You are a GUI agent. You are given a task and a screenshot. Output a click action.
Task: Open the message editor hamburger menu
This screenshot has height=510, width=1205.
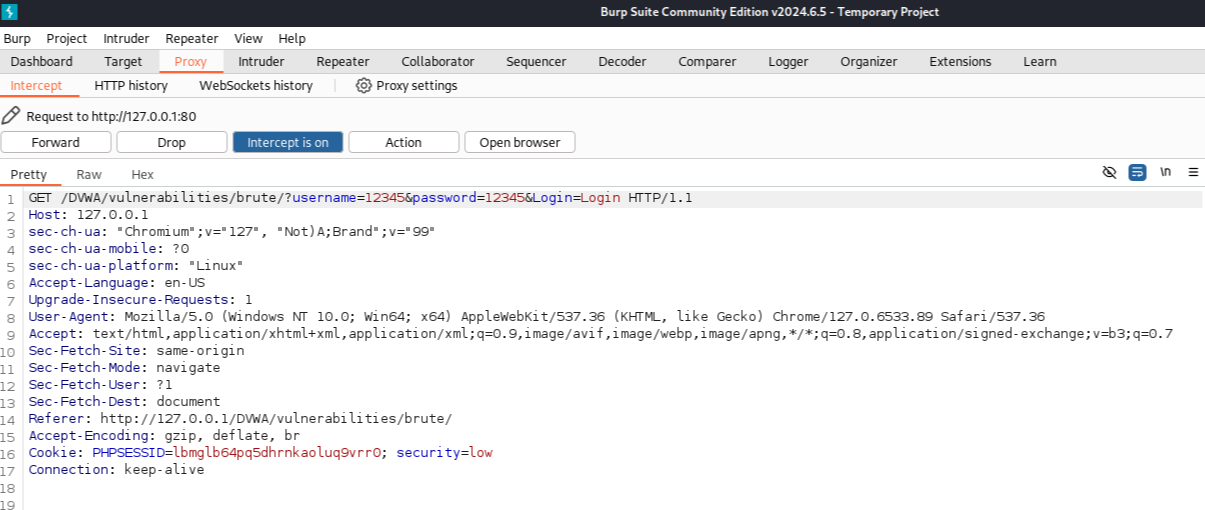(x=1193, y=172)
